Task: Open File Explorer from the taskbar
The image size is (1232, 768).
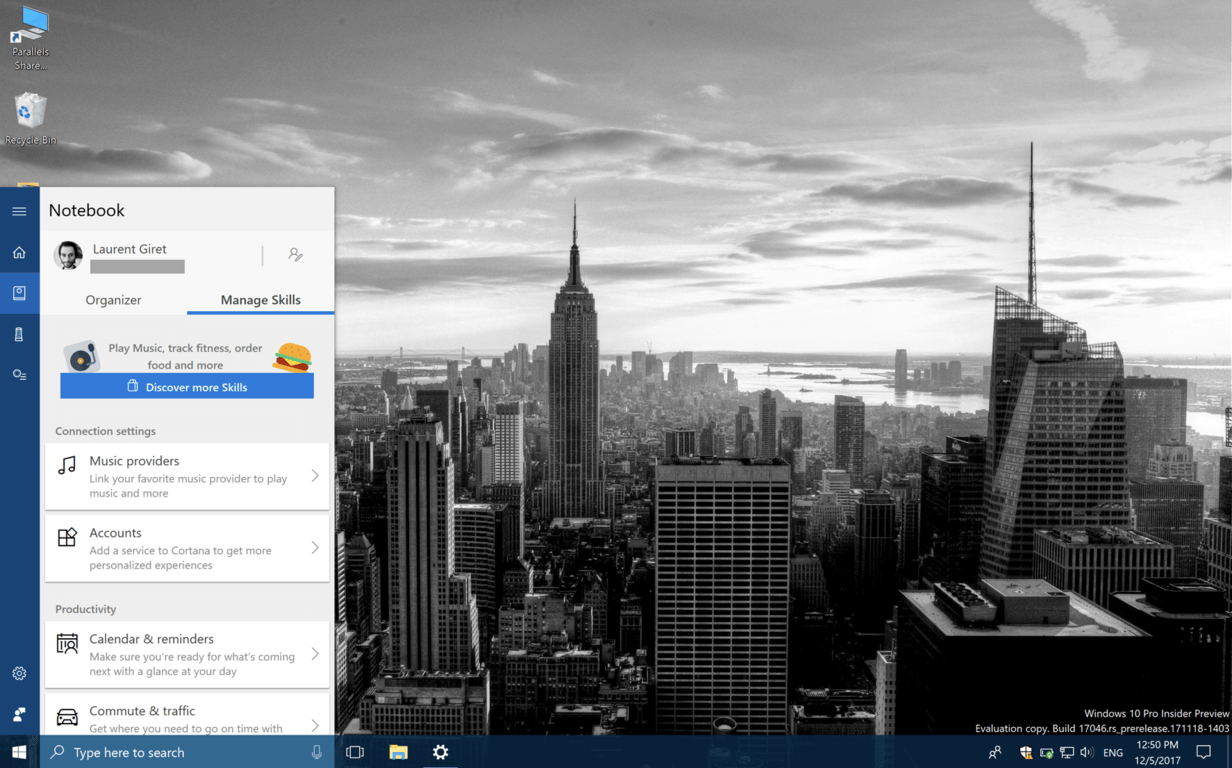Action: pyautogui.click(x=398, y=752)
